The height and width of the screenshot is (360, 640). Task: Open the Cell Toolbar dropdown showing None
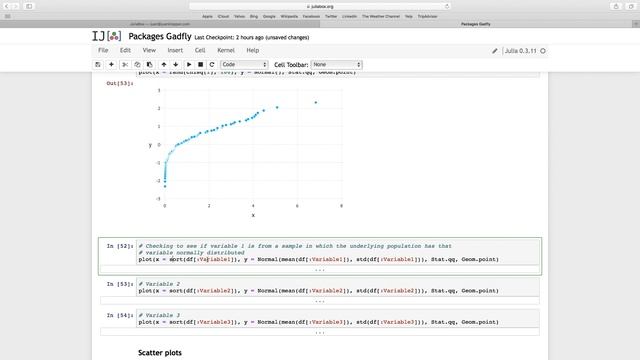point(337,64)
